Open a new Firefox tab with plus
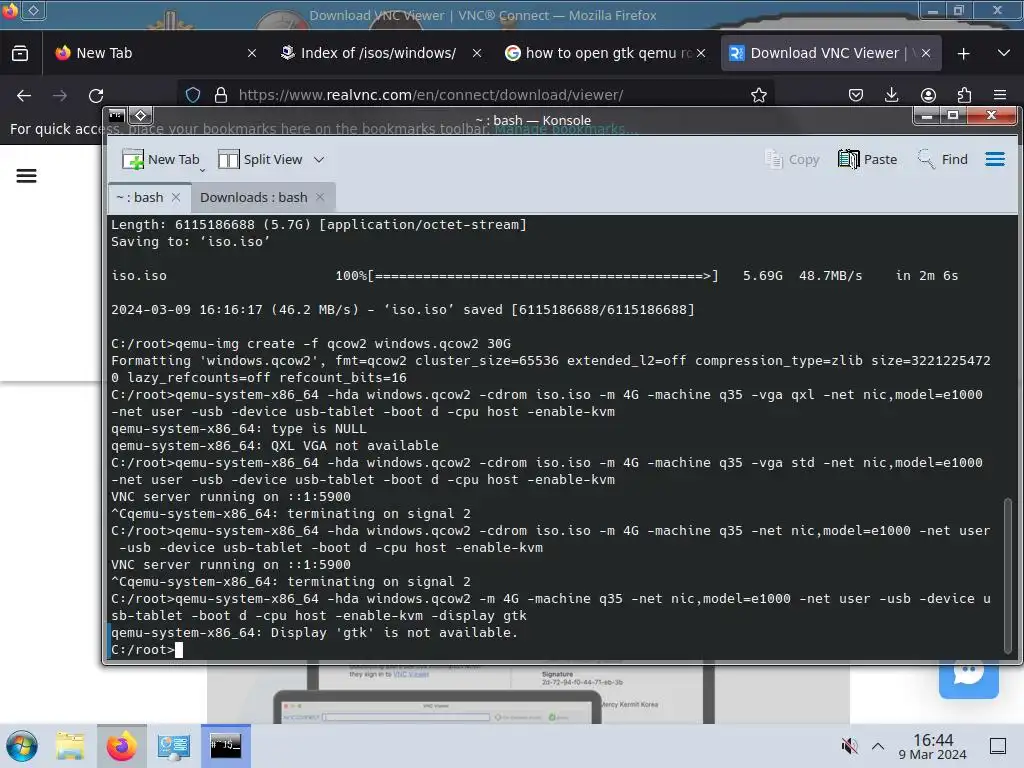1024x768 pixels. pyautogui.click(x=963, y=54)
